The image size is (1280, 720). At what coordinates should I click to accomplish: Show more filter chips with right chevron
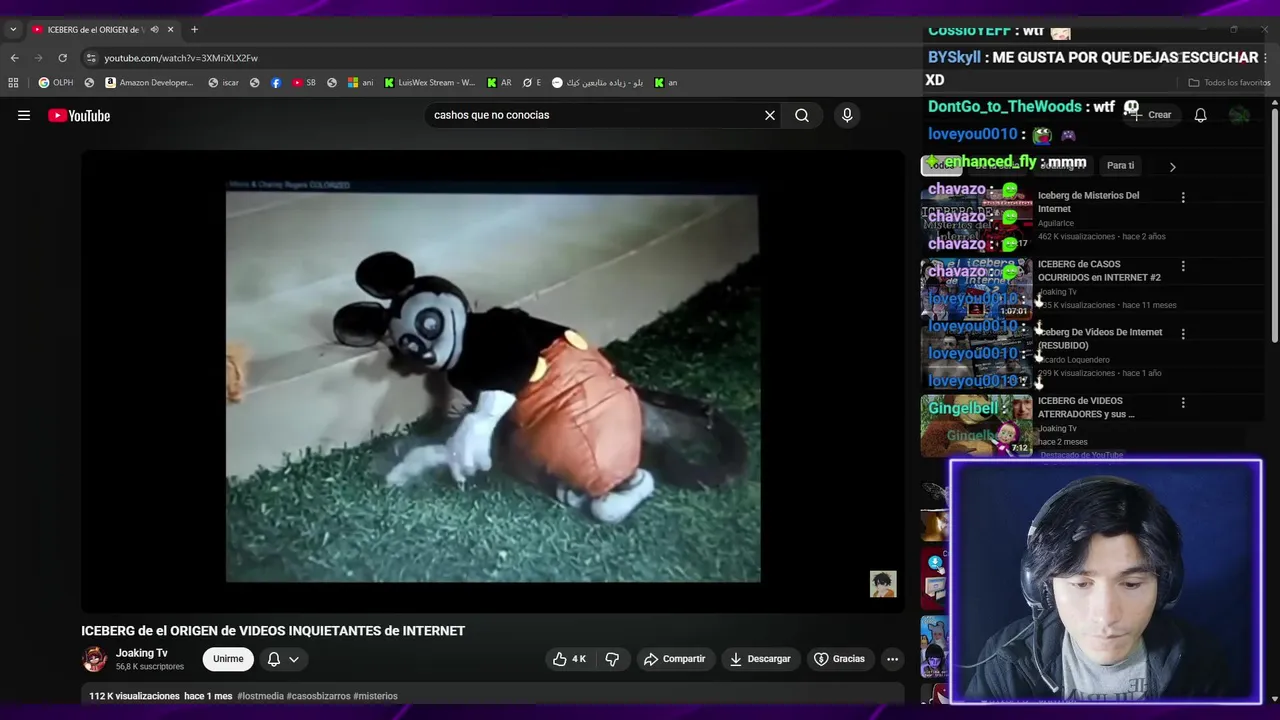(1172, 167)
